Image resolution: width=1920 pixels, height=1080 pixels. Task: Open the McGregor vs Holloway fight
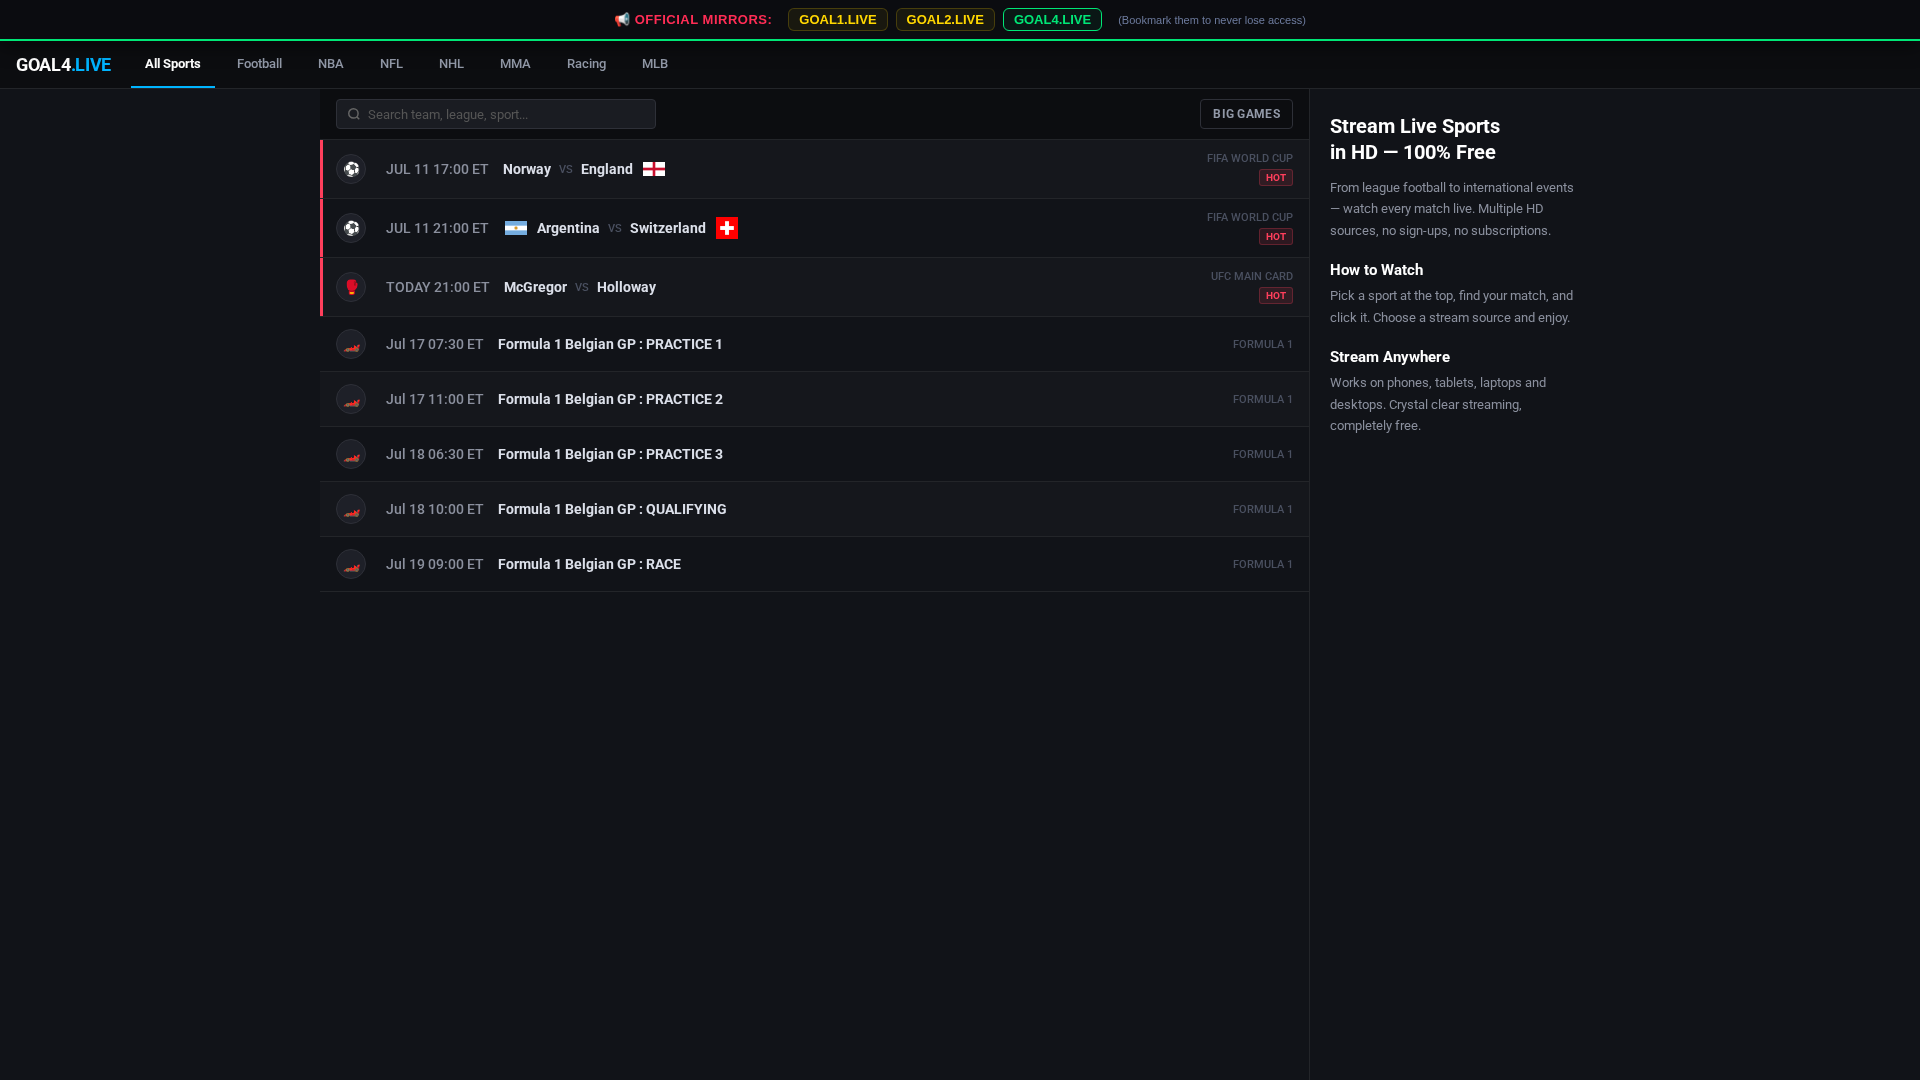(x=814, y=287)
